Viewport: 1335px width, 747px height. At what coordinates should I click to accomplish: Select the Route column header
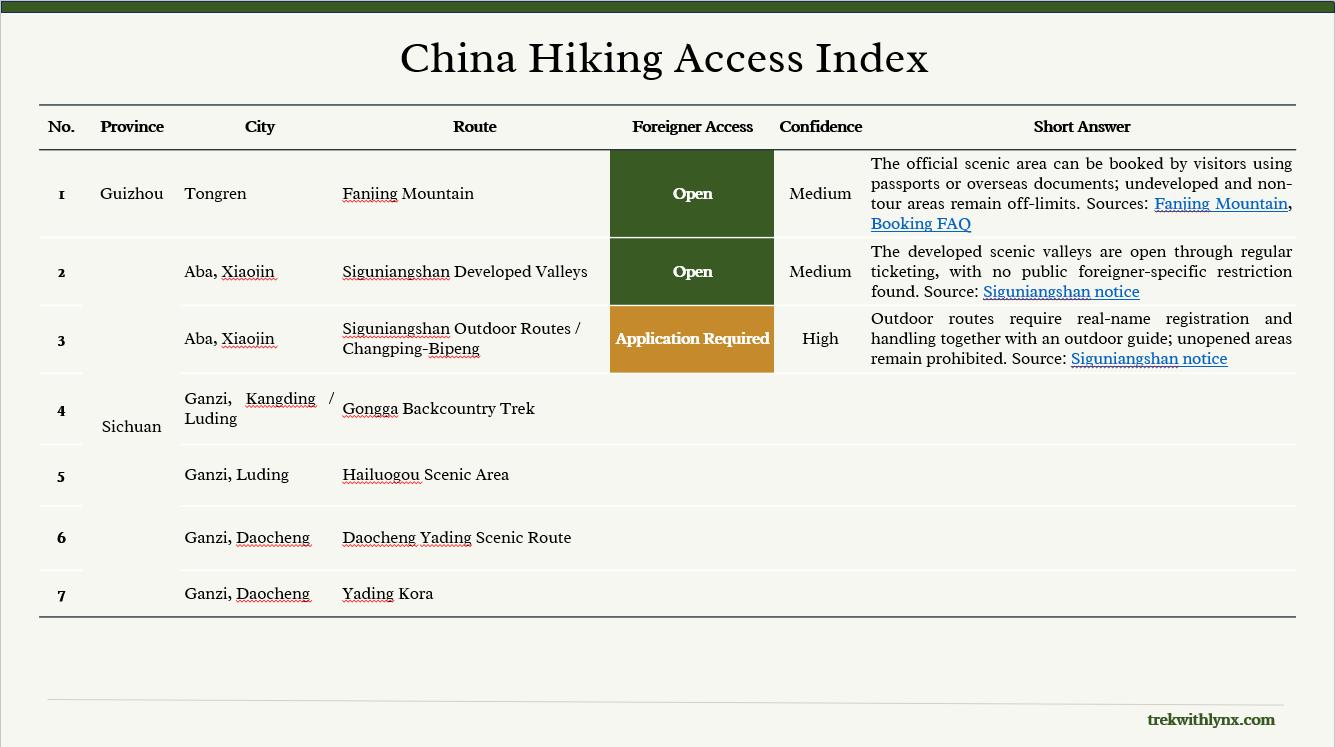coord(475,127)
